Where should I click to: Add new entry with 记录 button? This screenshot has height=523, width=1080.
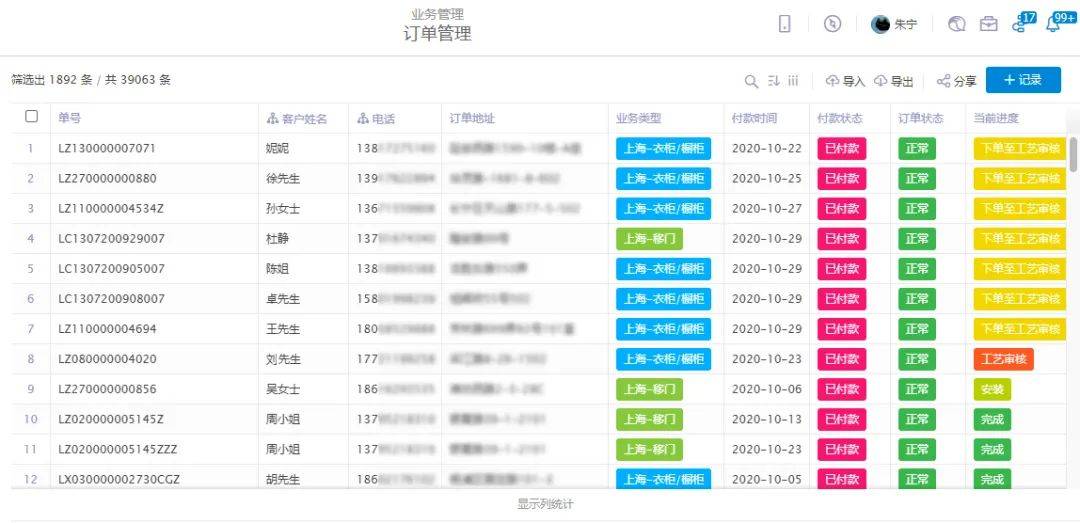click(1022, 80)
